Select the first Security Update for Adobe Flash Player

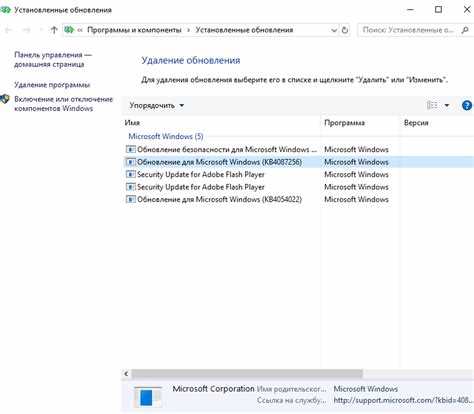201,174
